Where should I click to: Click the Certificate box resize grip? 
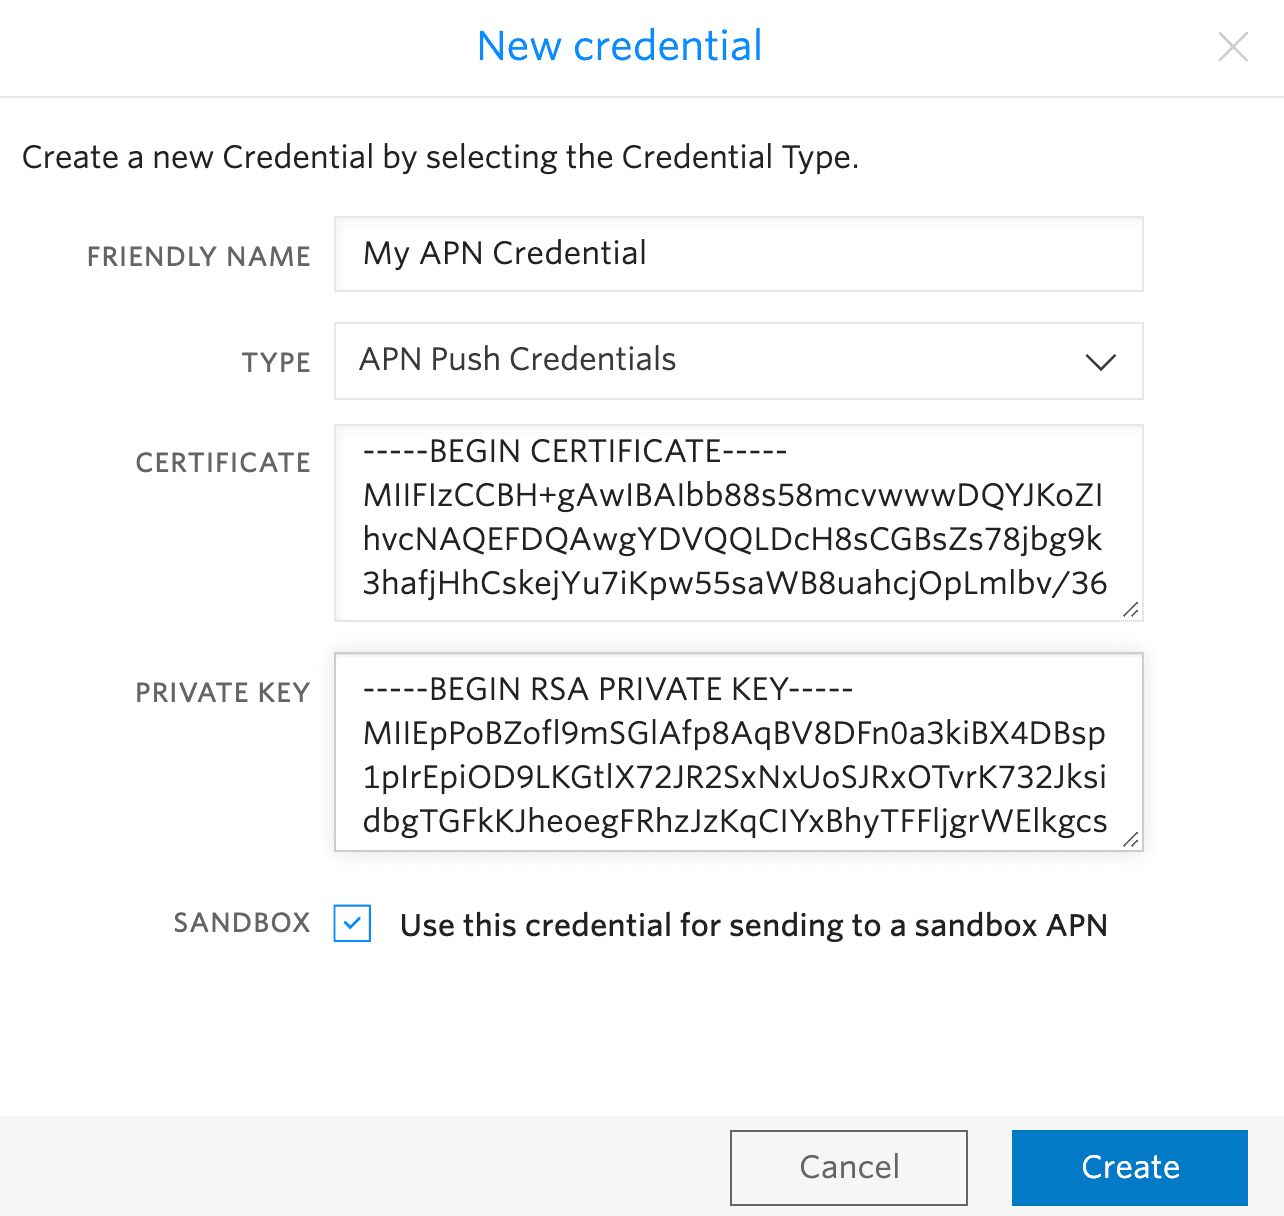1131,609
